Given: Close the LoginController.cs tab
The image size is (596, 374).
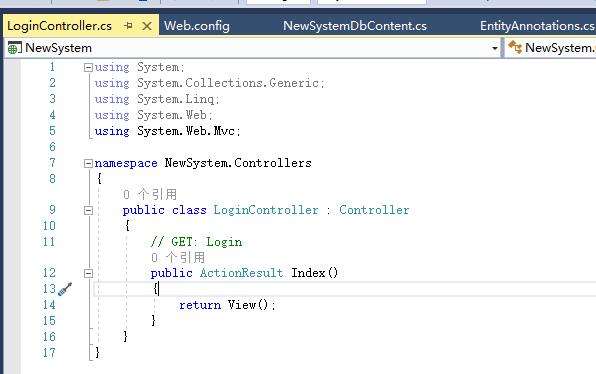Looking at the screenshot, I should 147,26.
